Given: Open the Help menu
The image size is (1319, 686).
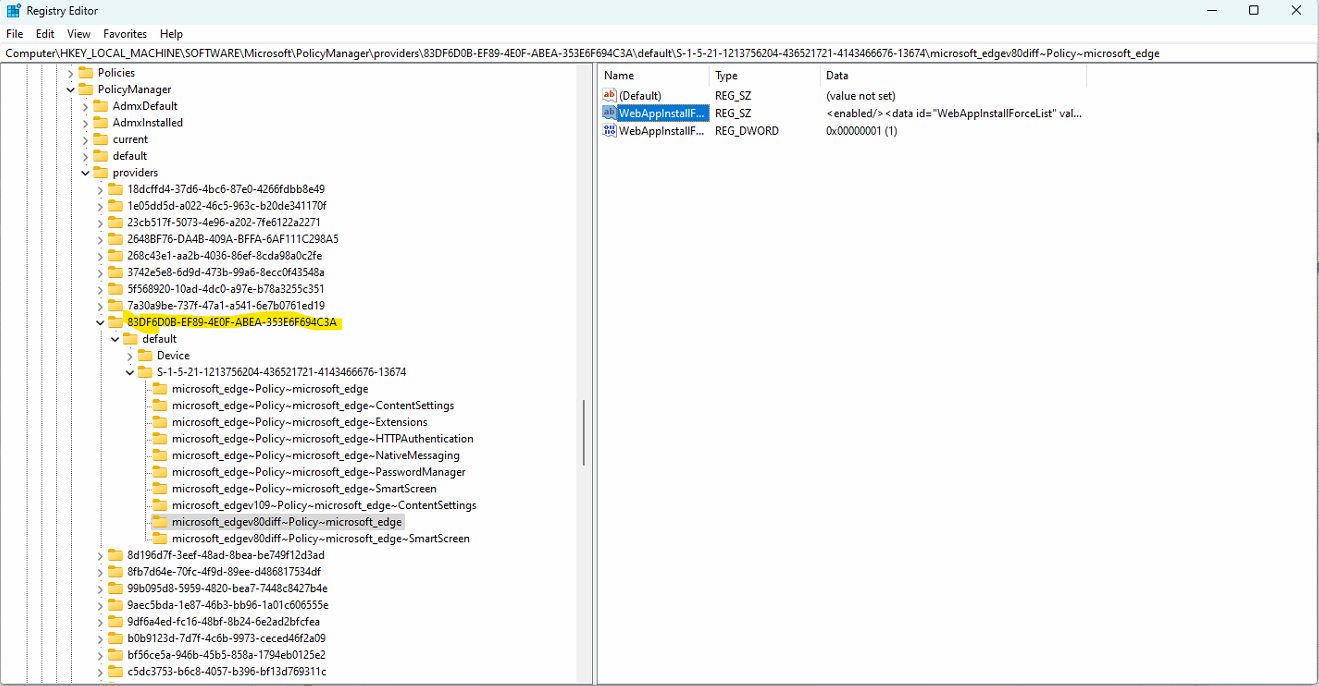Looking at the screenshot, I should [171, 34].
